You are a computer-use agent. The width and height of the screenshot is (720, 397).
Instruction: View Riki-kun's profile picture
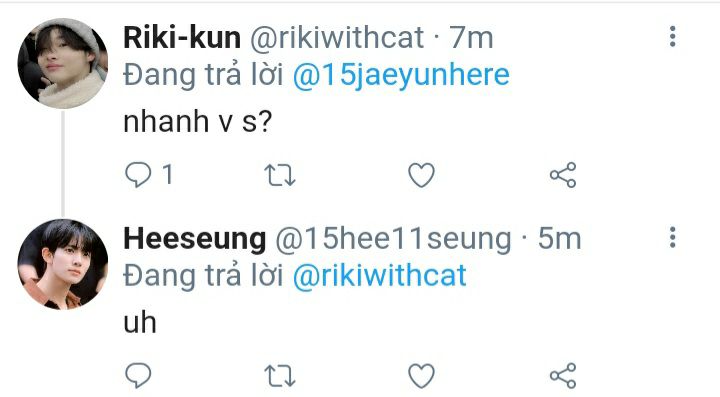pyautogui.click(x=63, y=63)
